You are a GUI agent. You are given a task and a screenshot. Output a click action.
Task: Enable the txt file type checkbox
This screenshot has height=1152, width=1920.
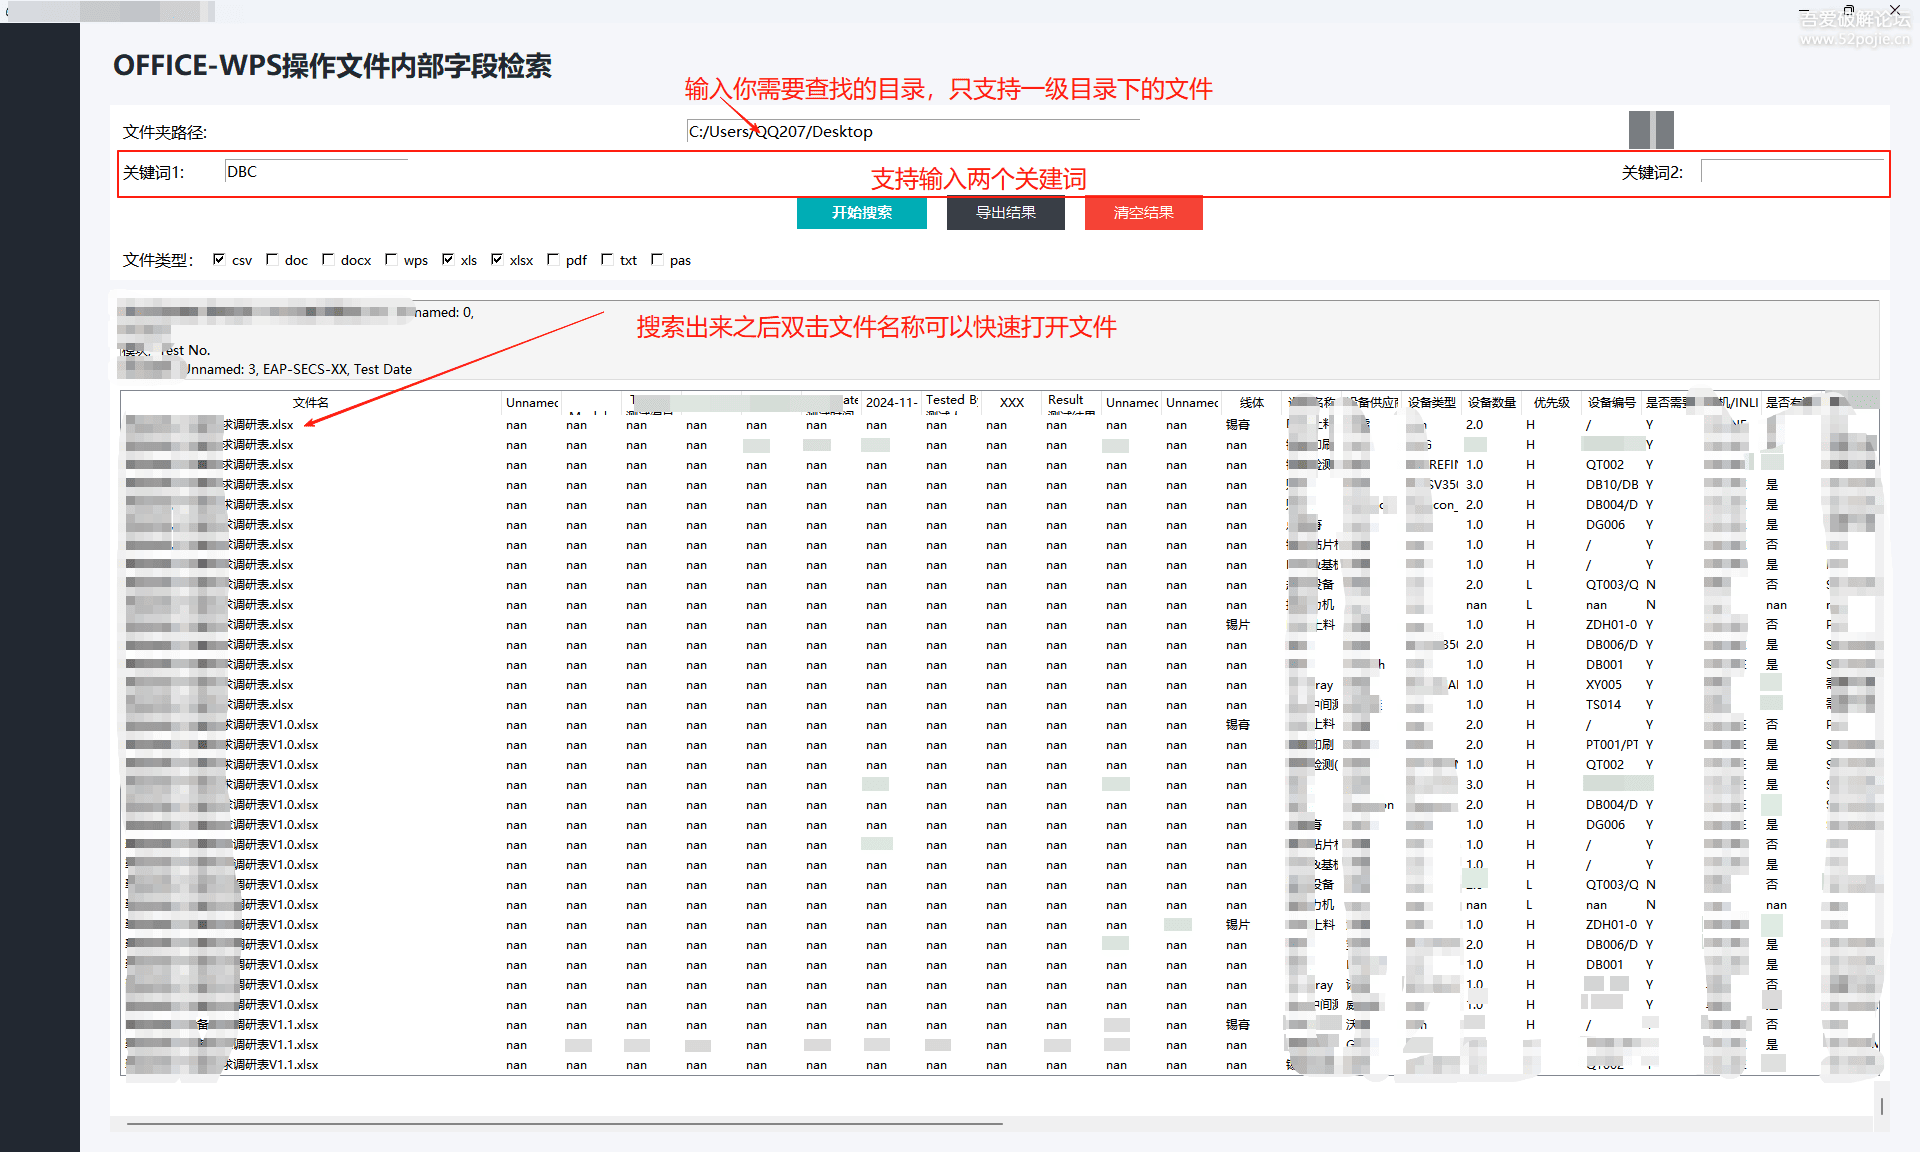[608, 259]
